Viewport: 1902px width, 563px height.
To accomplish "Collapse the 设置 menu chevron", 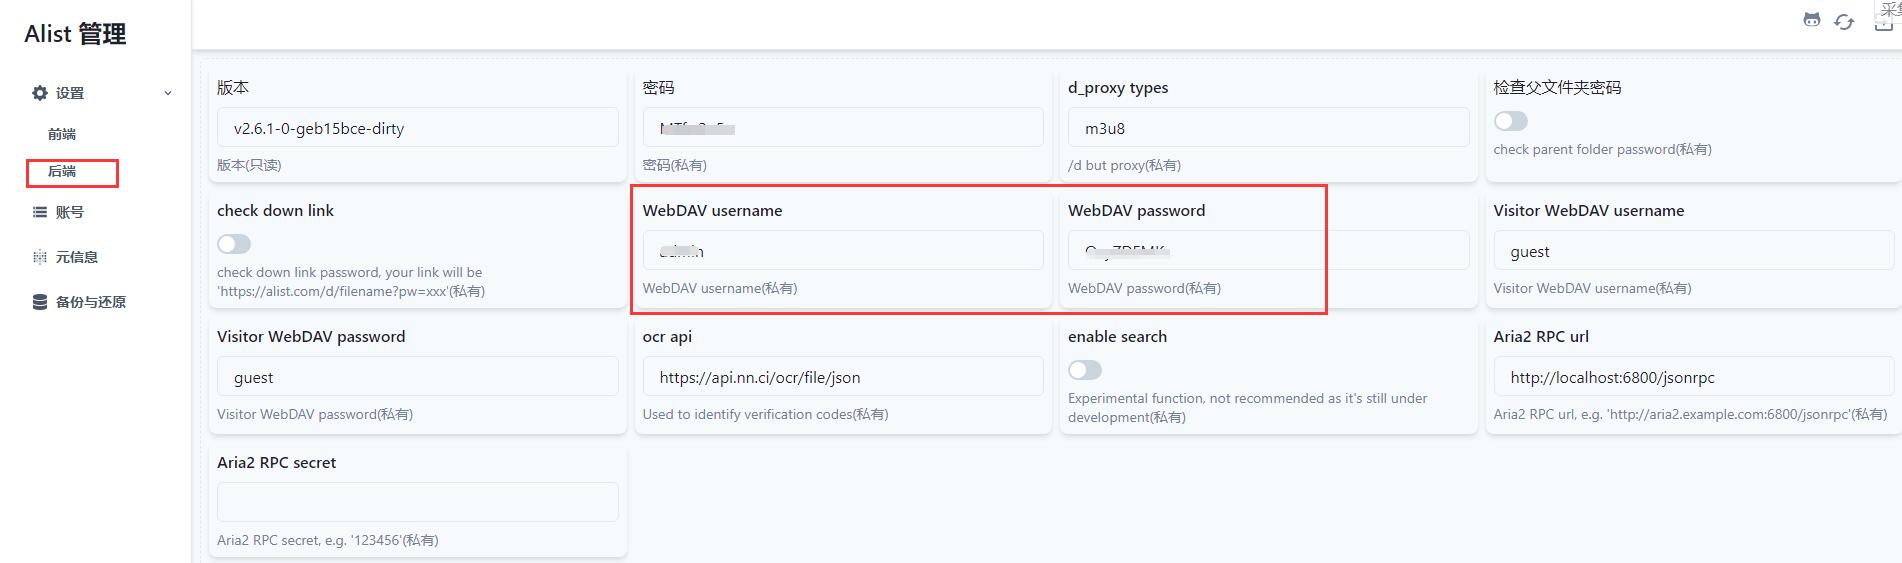I will coord(167,93).
